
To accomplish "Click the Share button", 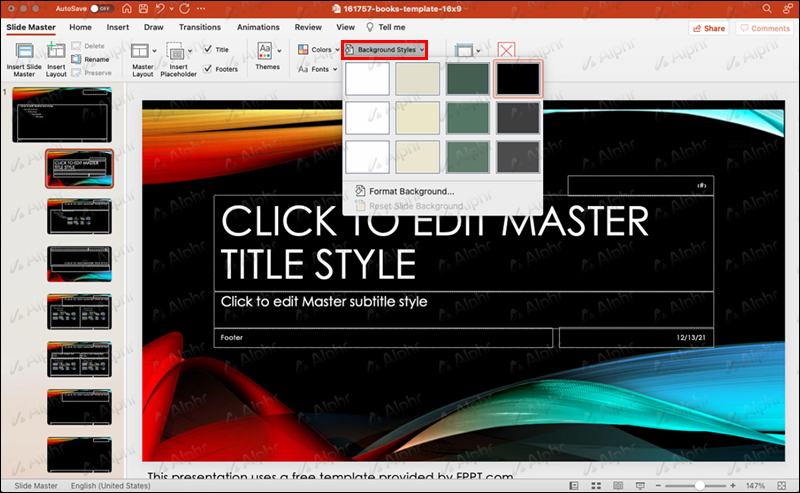I will pyautogui.click(x=708, y=29).
